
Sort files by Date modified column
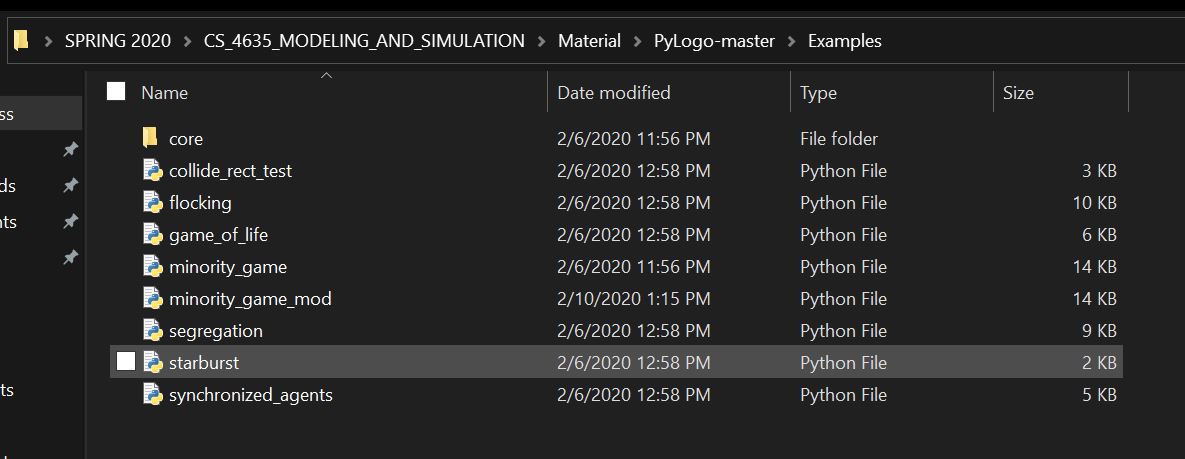click(613, 93)
